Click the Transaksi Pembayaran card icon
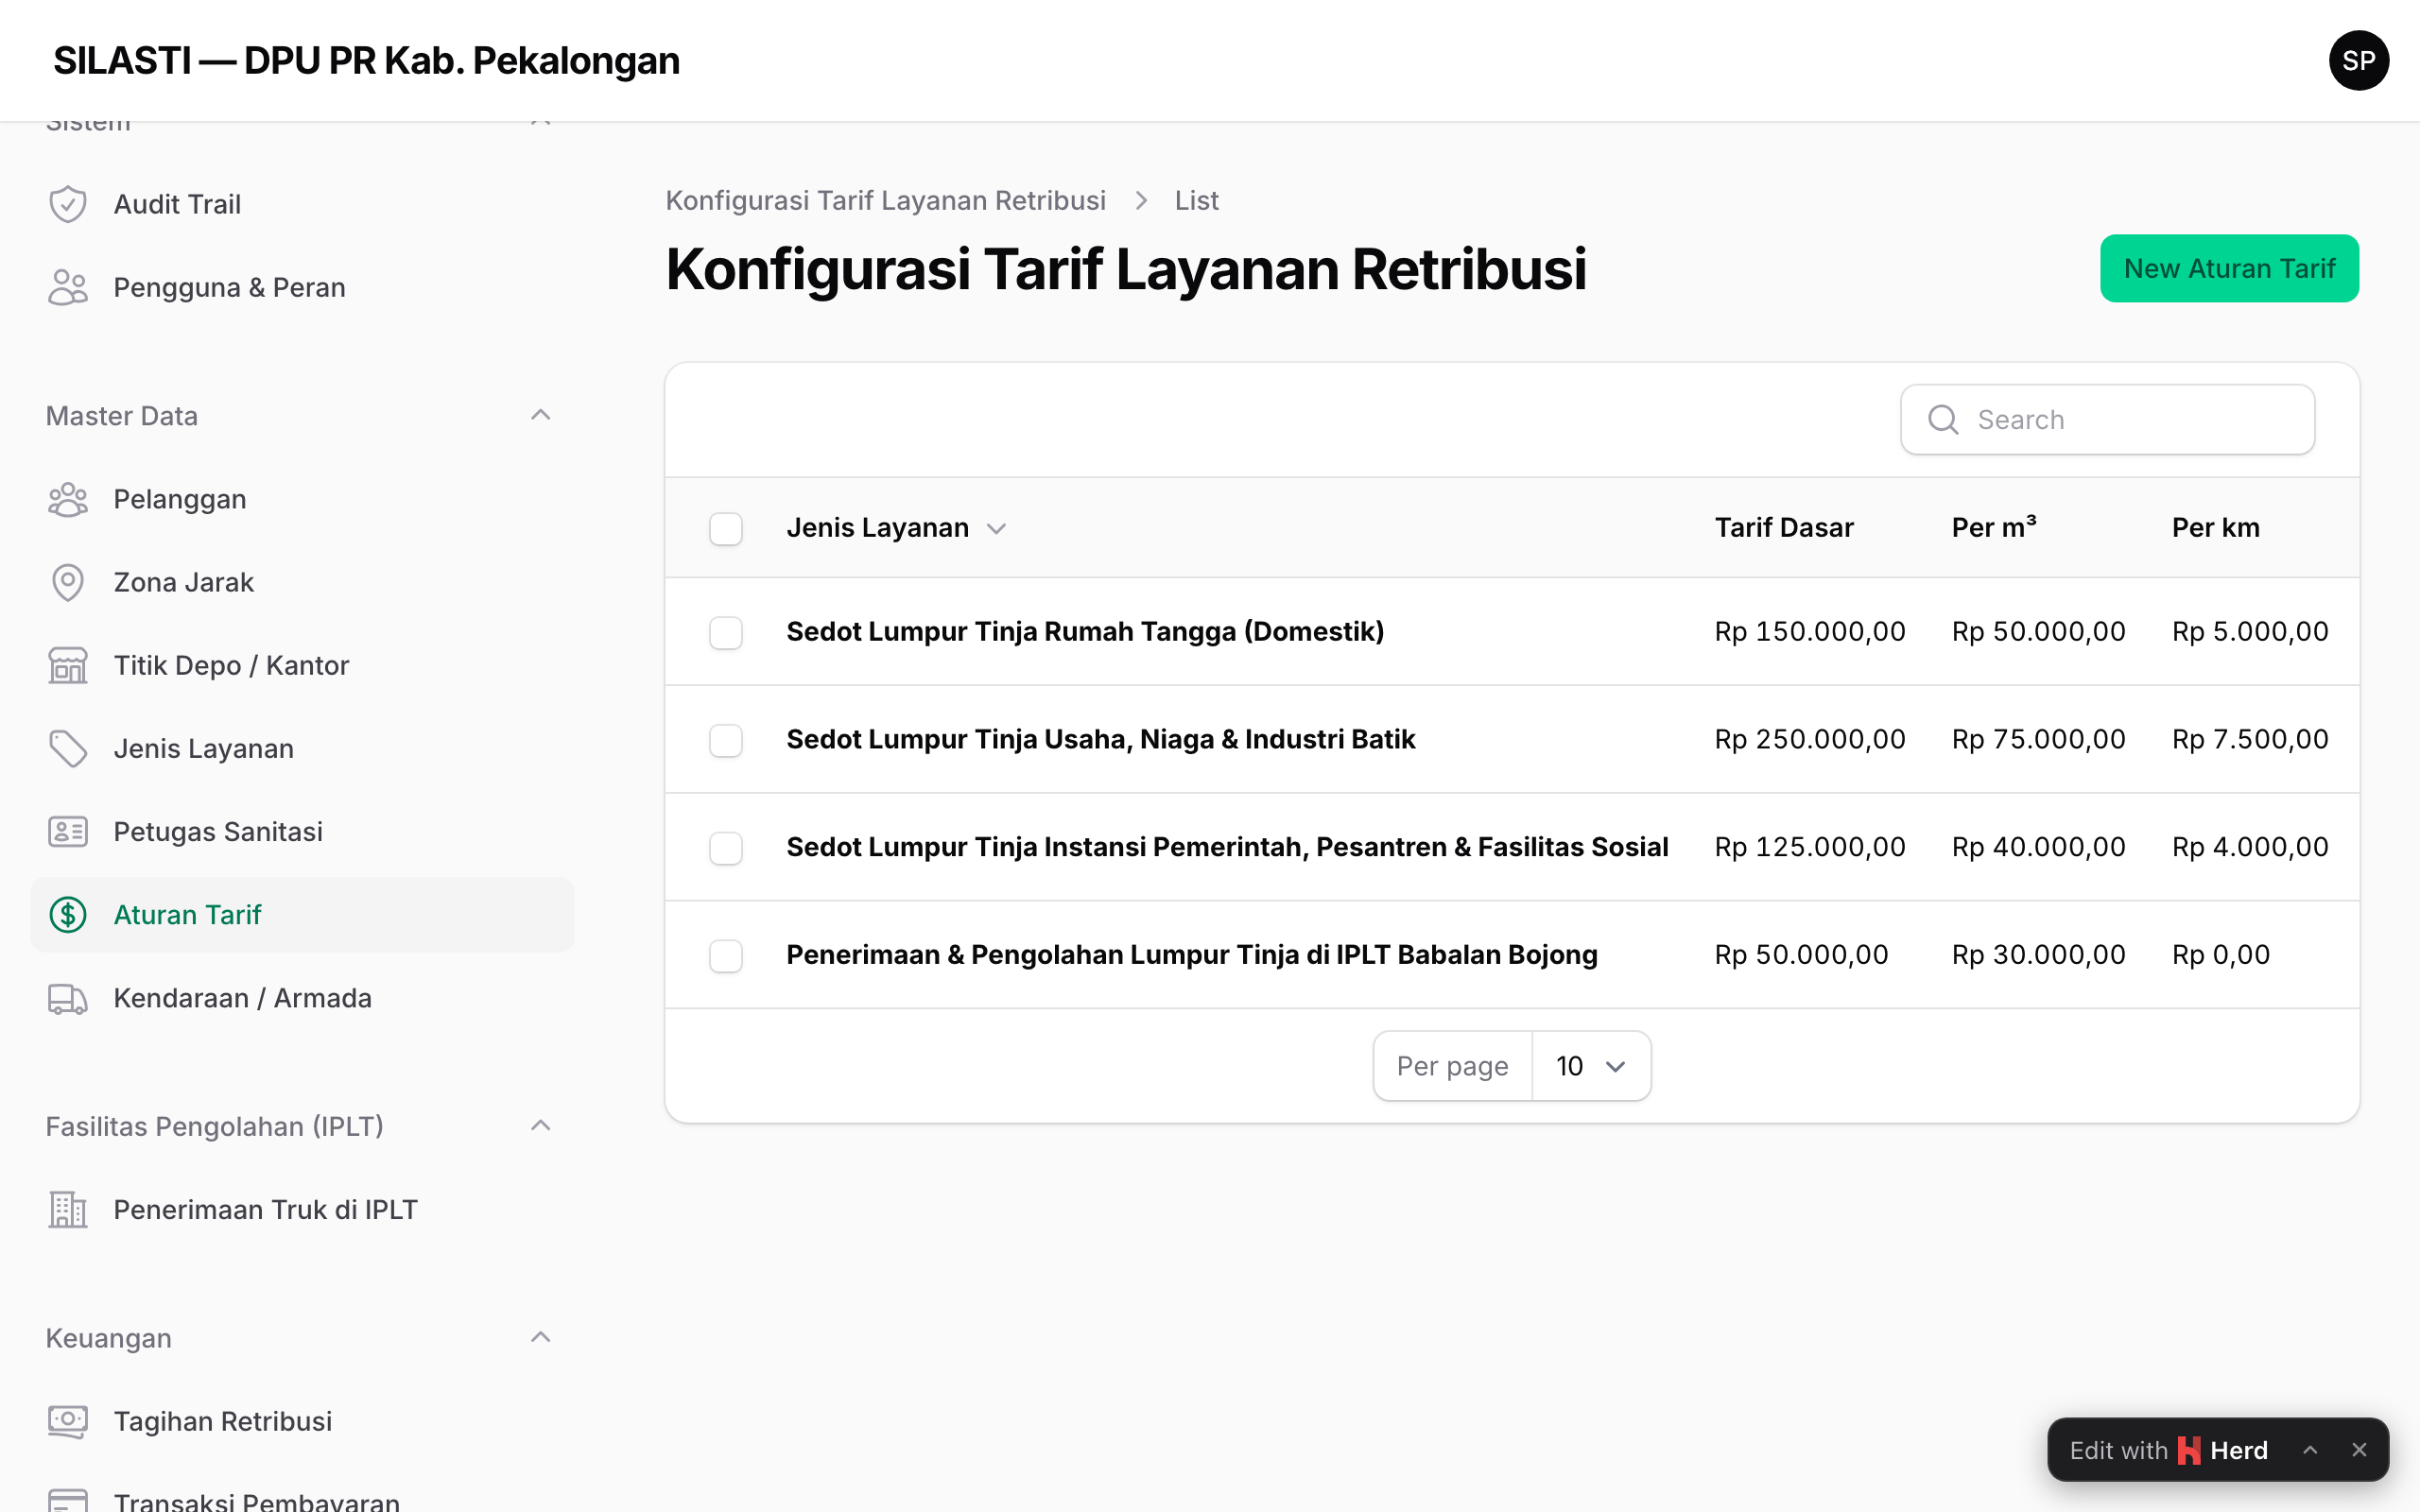The image size is (2420, 1512). [x=68, y=1501]
